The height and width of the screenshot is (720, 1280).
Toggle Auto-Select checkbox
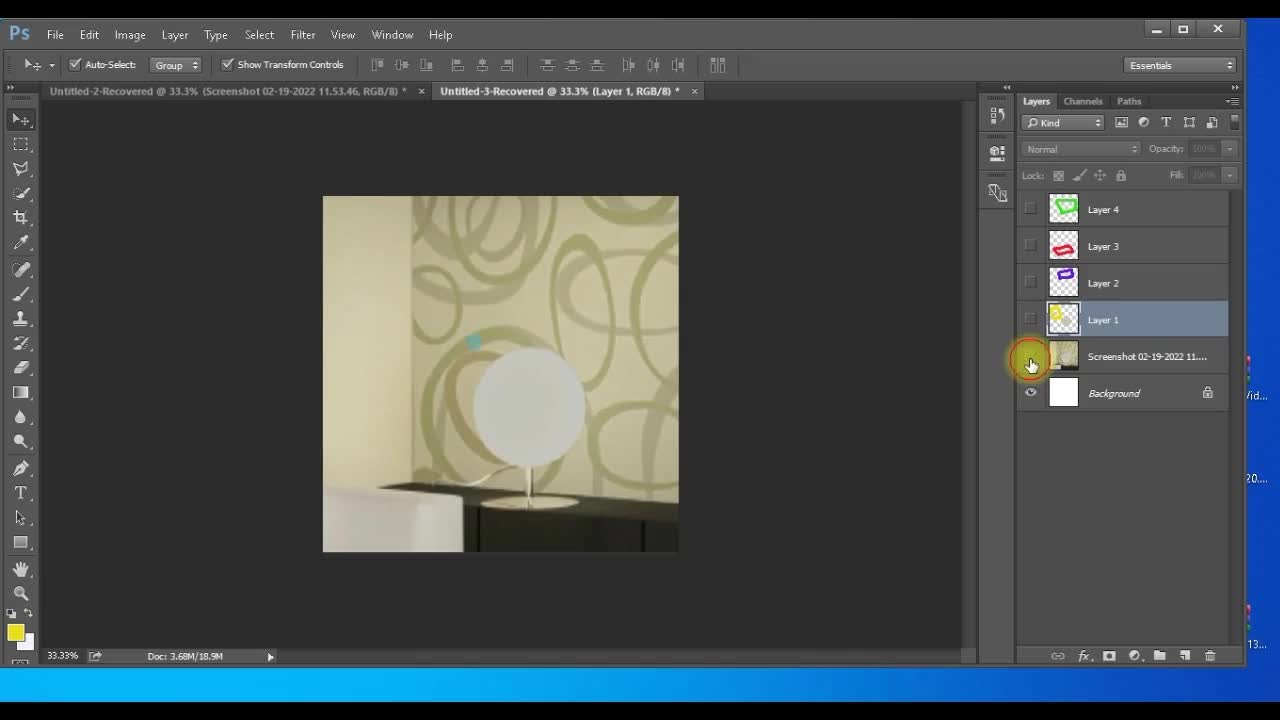[75, 65]
